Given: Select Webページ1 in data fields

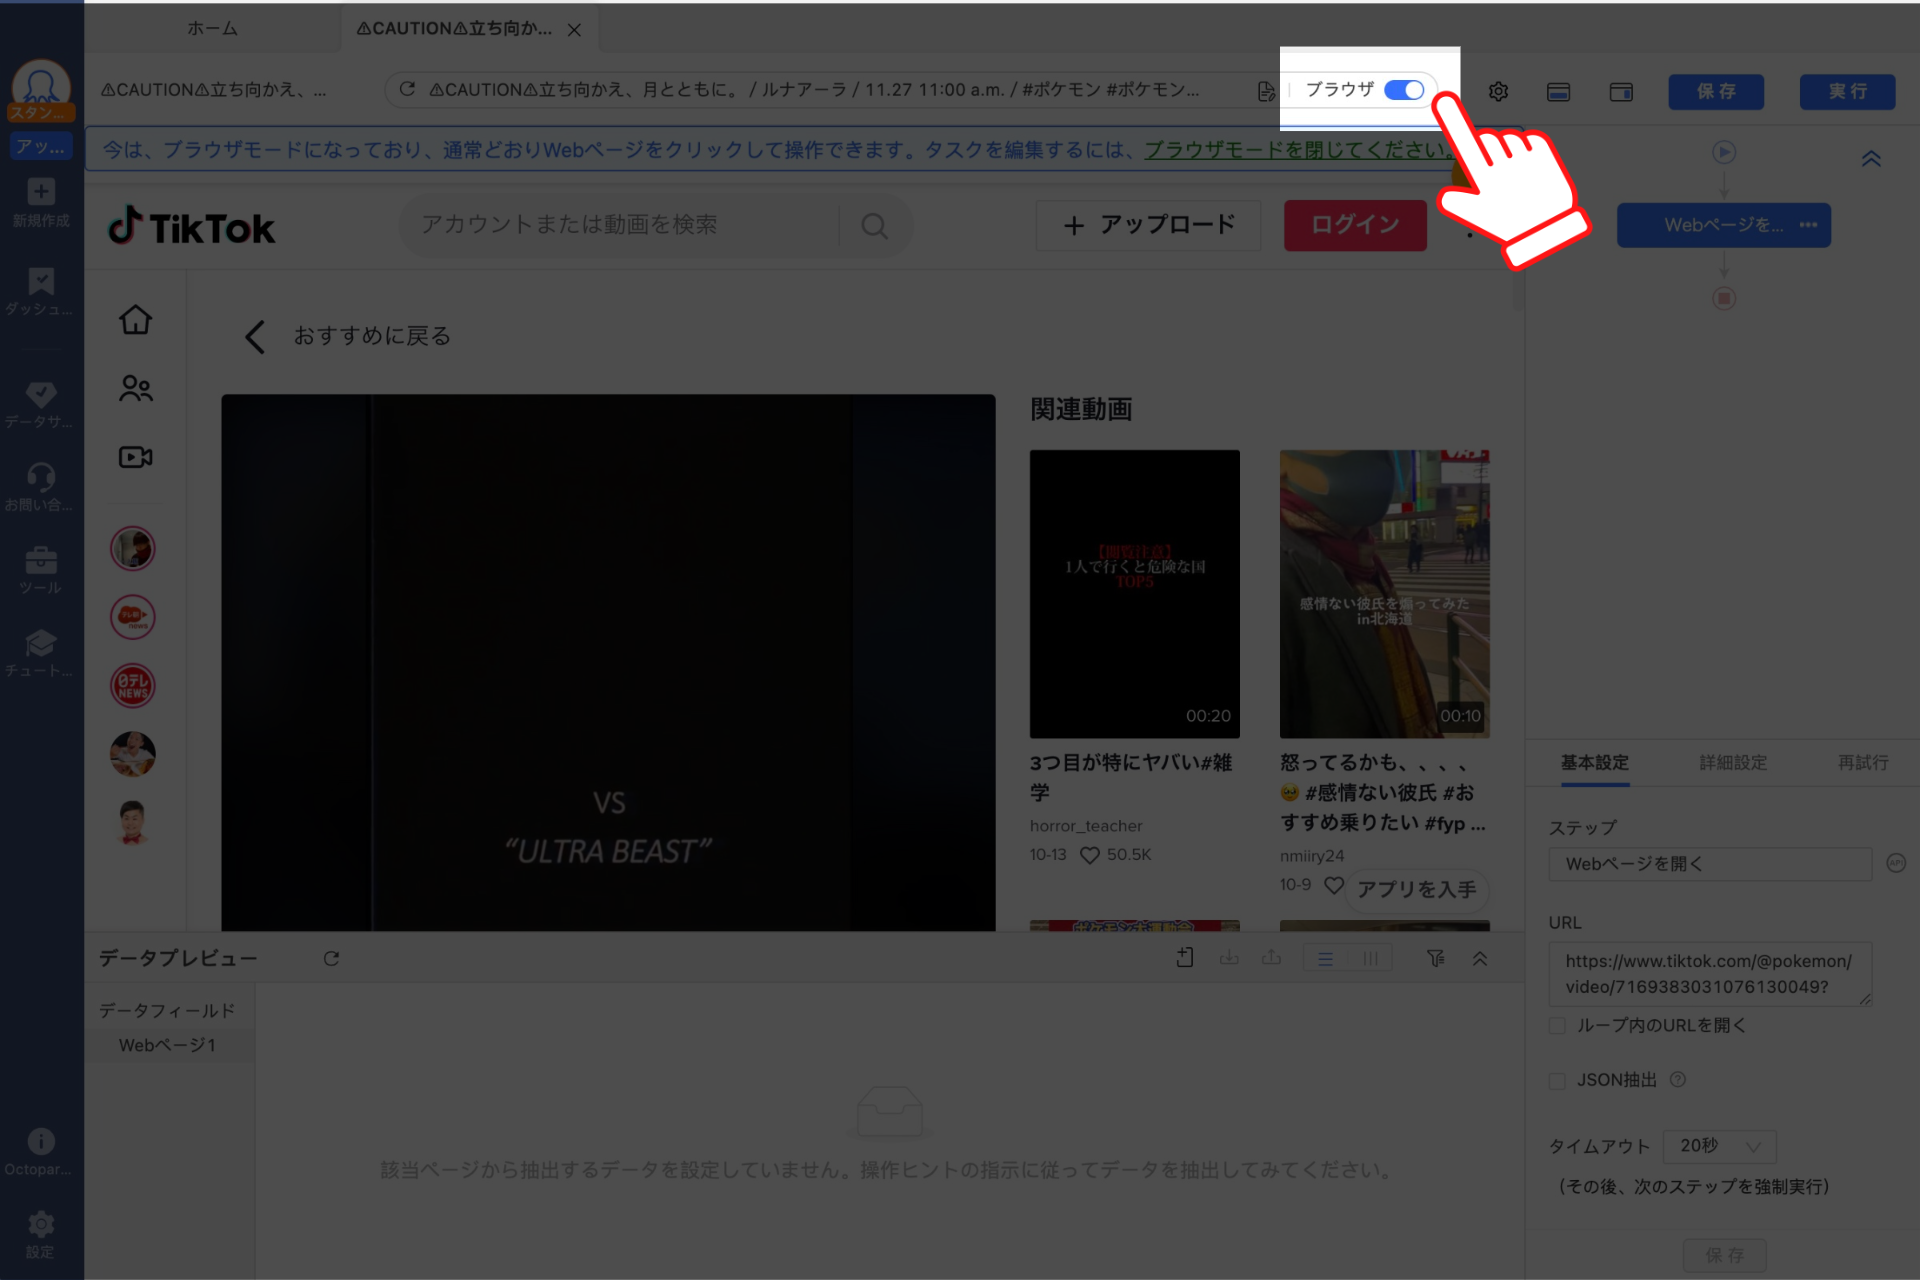Looking at the screenshot, I should click(x=168, y=1045).
